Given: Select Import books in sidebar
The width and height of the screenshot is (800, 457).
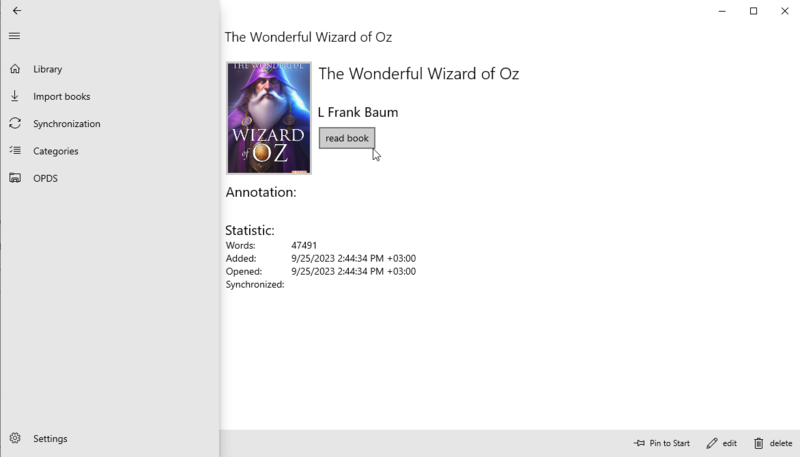Looking at the screenshot, I should [62, 96].
